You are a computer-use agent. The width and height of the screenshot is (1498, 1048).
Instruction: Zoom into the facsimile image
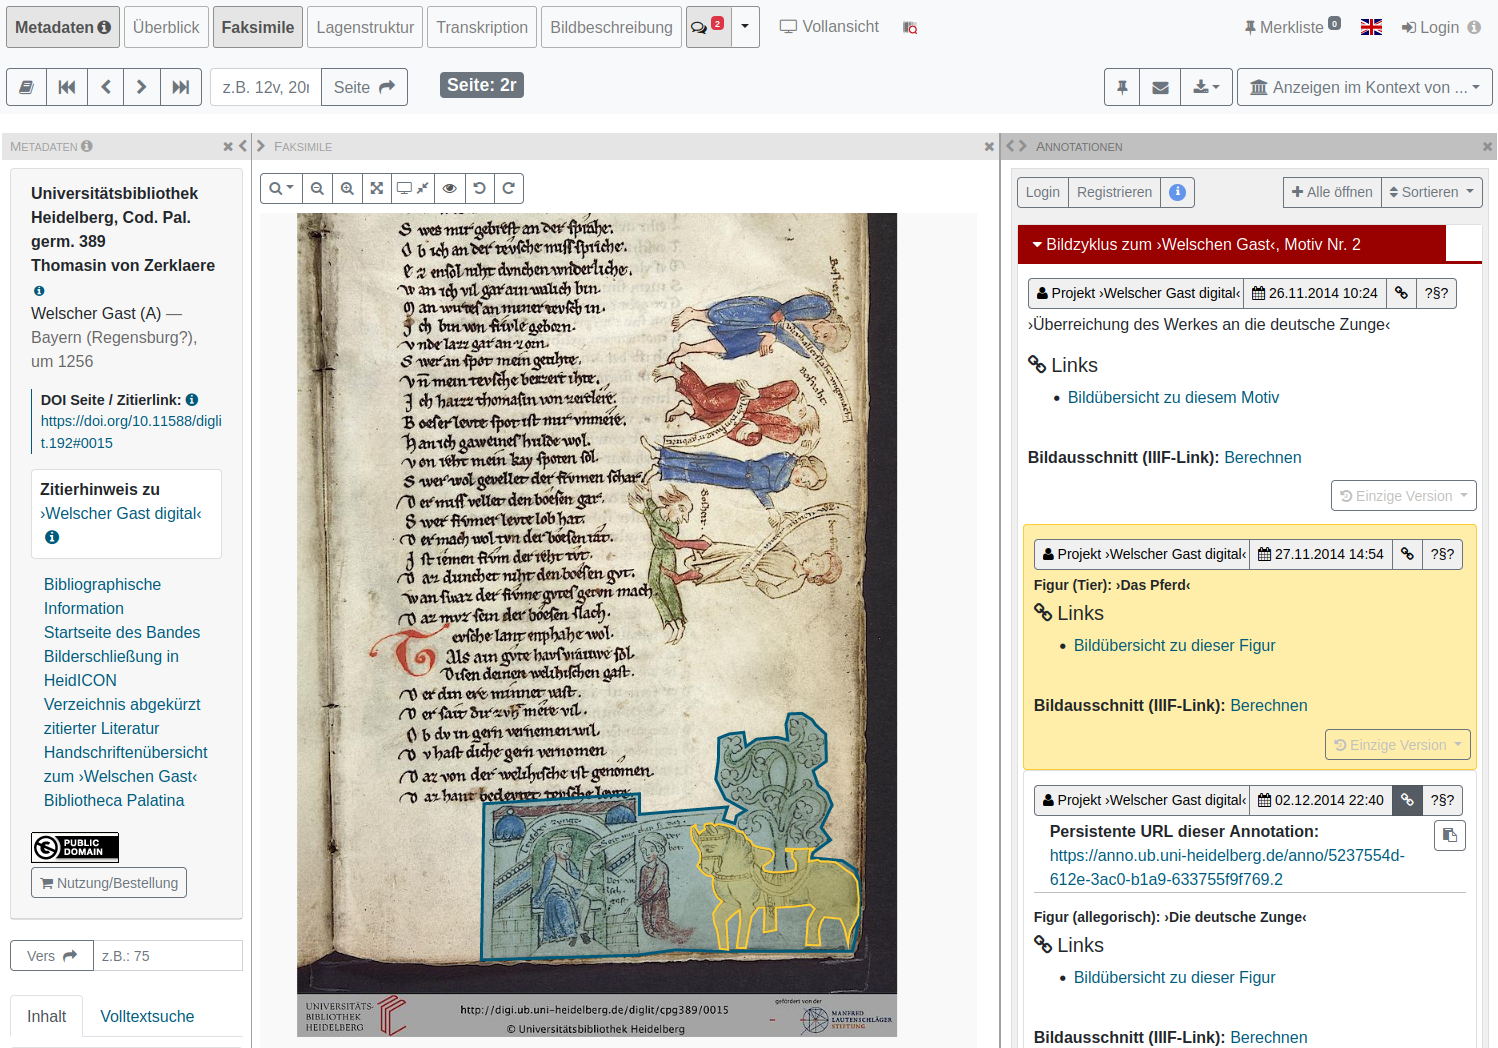click(x=347, y=188)
